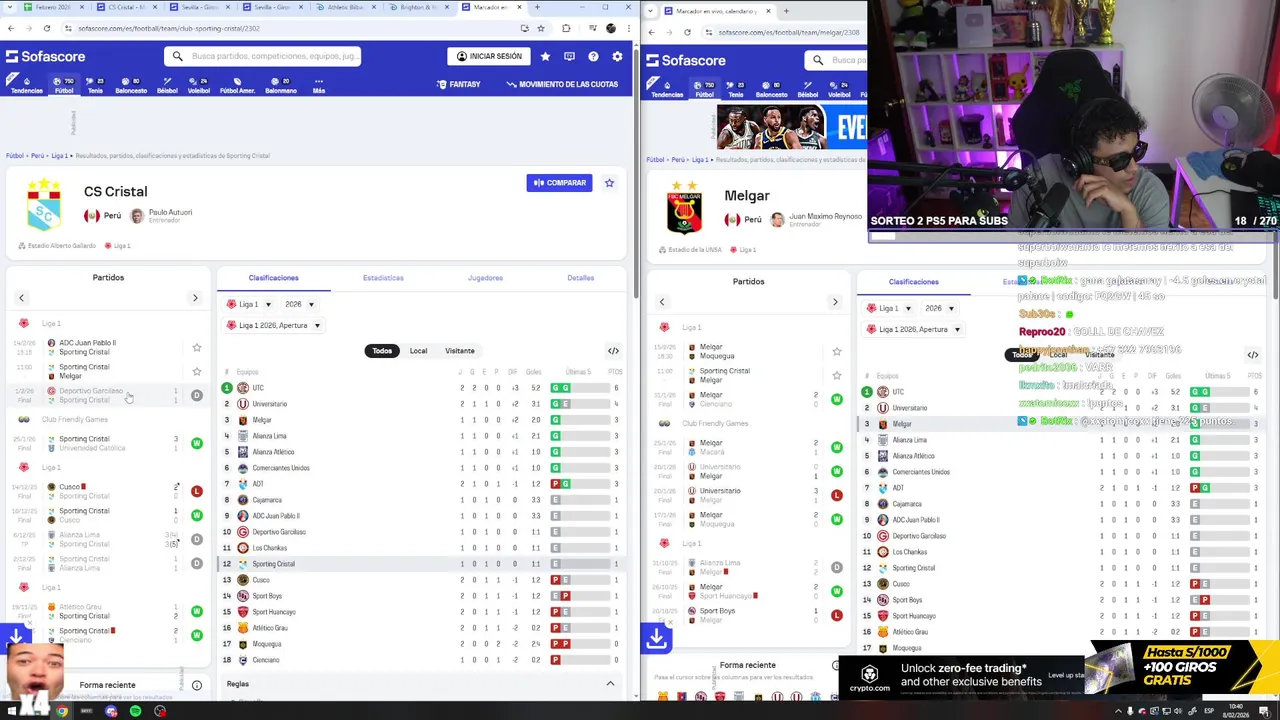
Task: Click the download arrow icon in Melgar window
Action: point(656,638)
